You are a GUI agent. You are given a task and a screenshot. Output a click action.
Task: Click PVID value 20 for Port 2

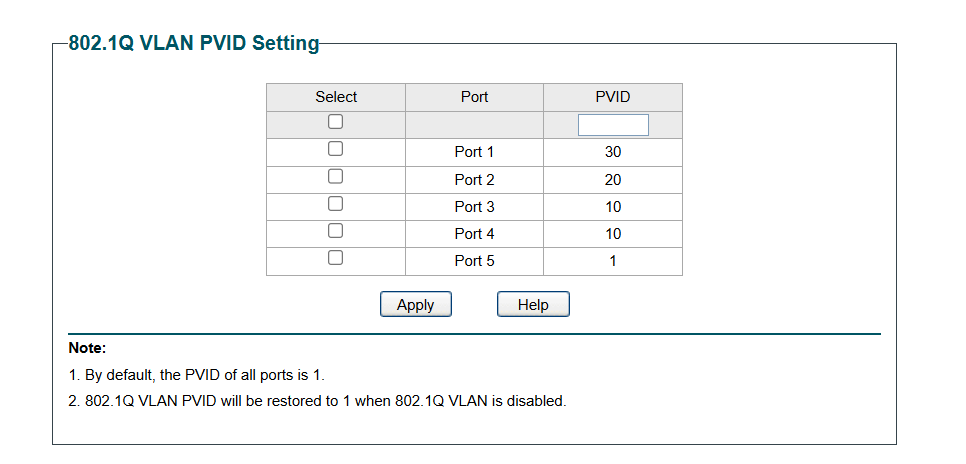tap(613, 180)
